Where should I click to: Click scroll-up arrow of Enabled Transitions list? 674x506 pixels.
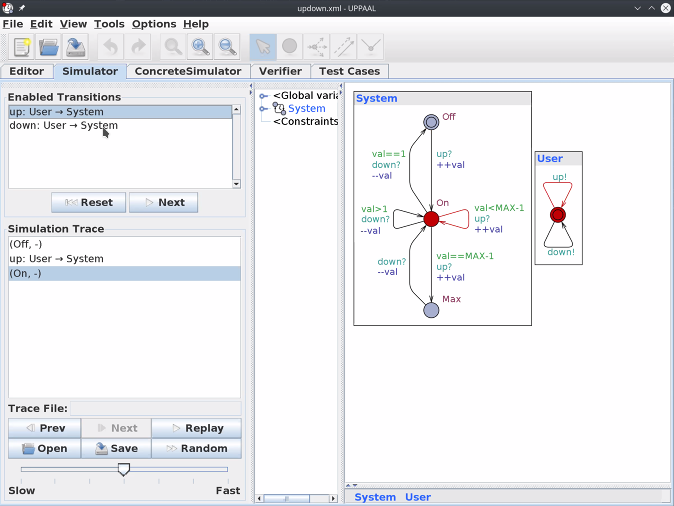[x=236, y=110]
